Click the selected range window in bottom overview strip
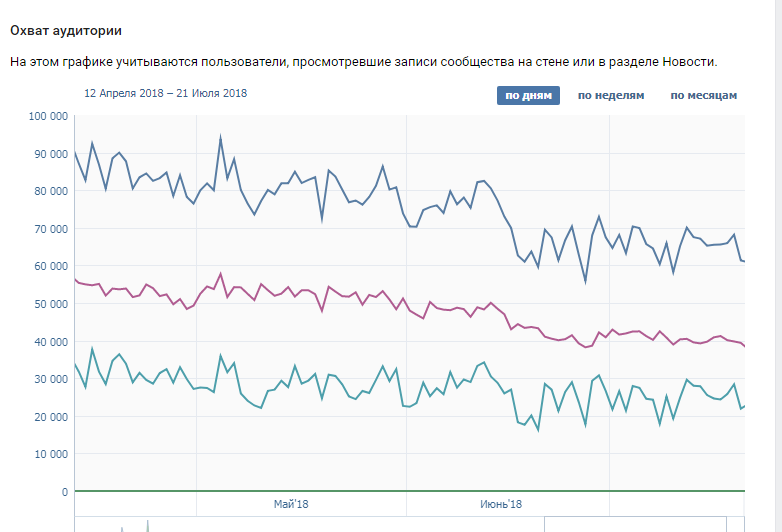Image resolution: width=782 pixels, height=532 pixels. [x=635, y=525]
